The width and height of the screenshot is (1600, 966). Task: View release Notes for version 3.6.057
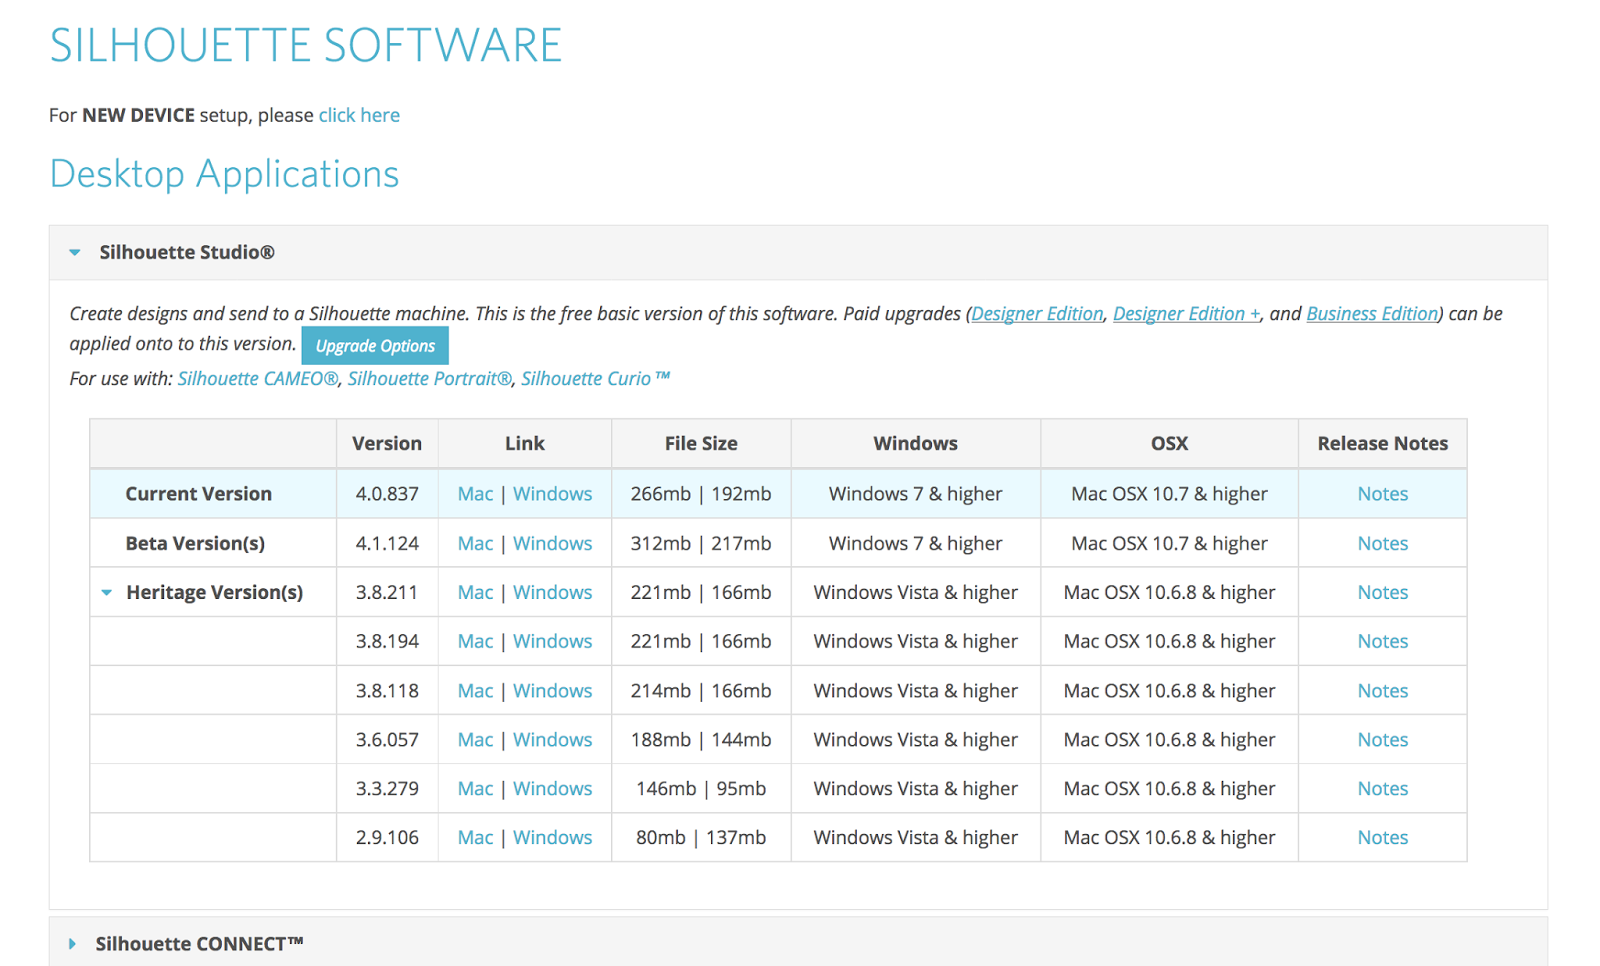1382,739
